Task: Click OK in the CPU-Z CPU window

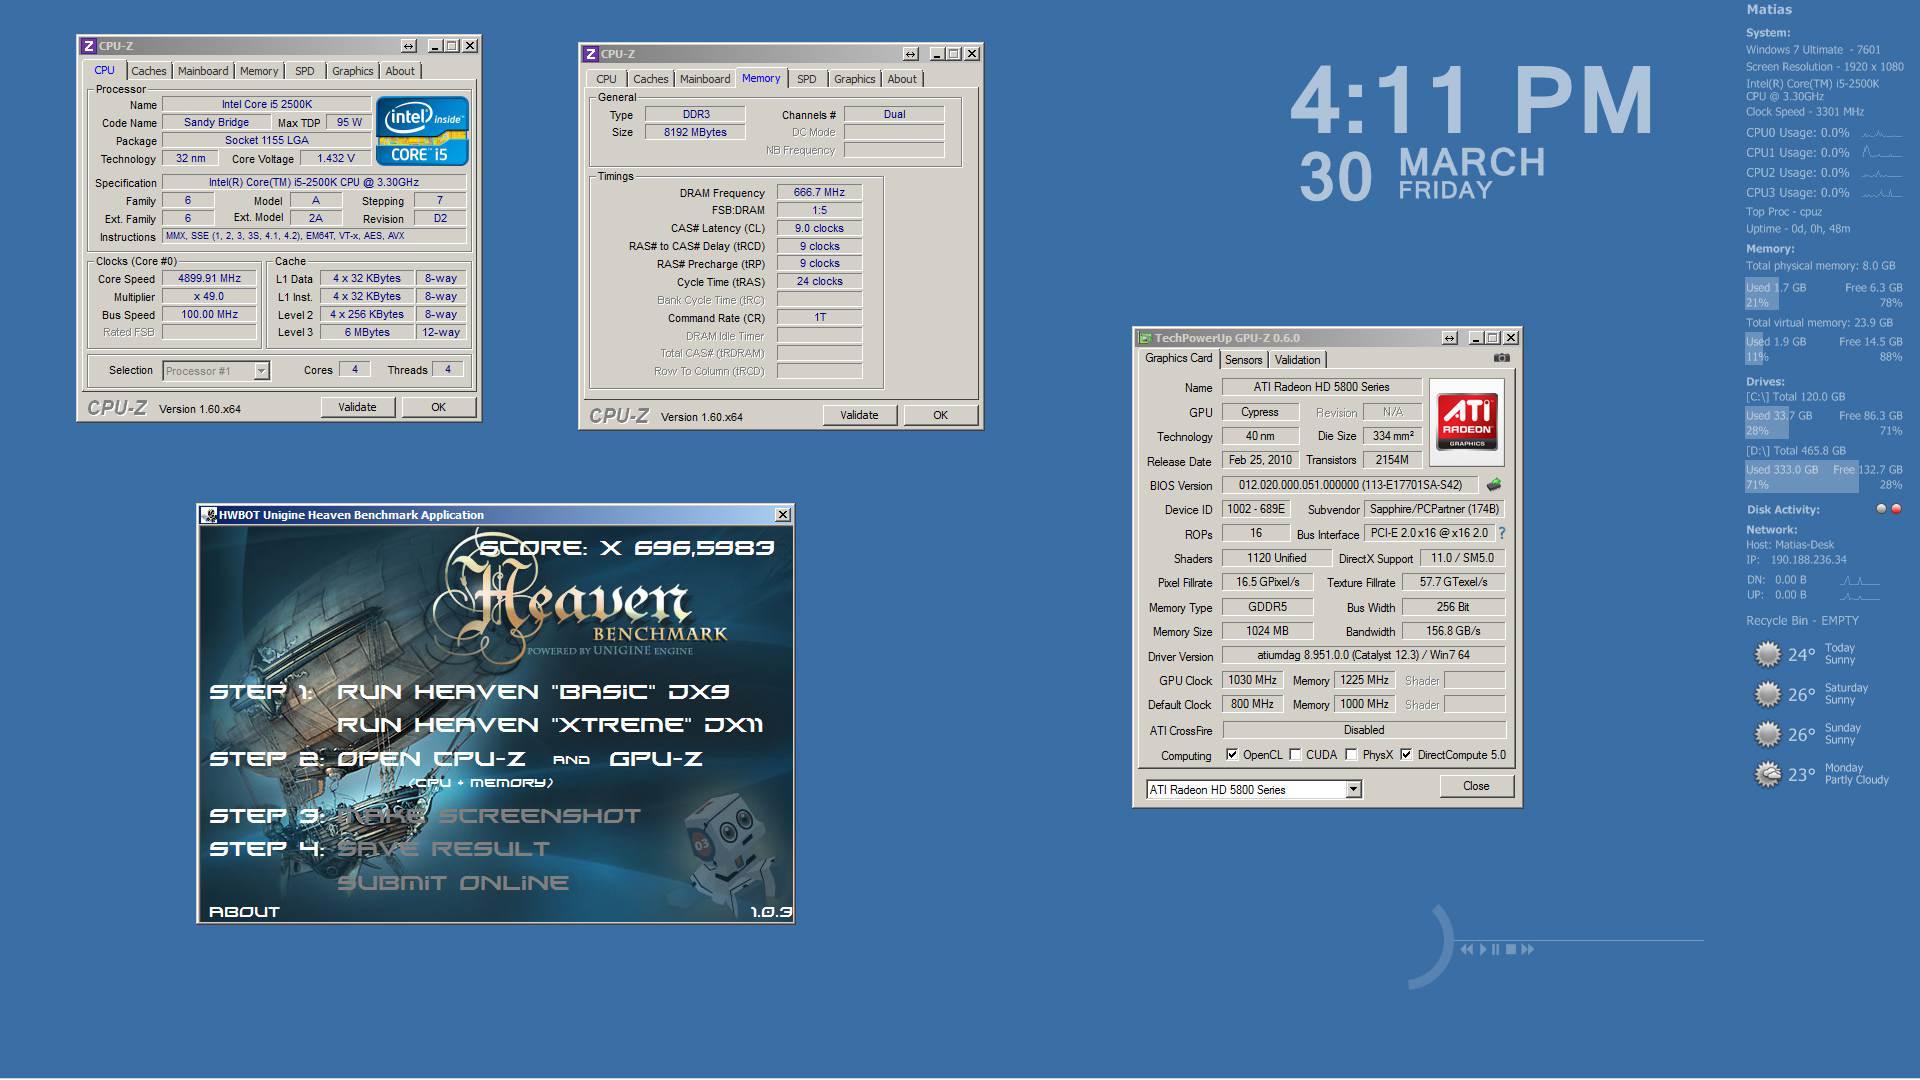Action: coord(438,407)
